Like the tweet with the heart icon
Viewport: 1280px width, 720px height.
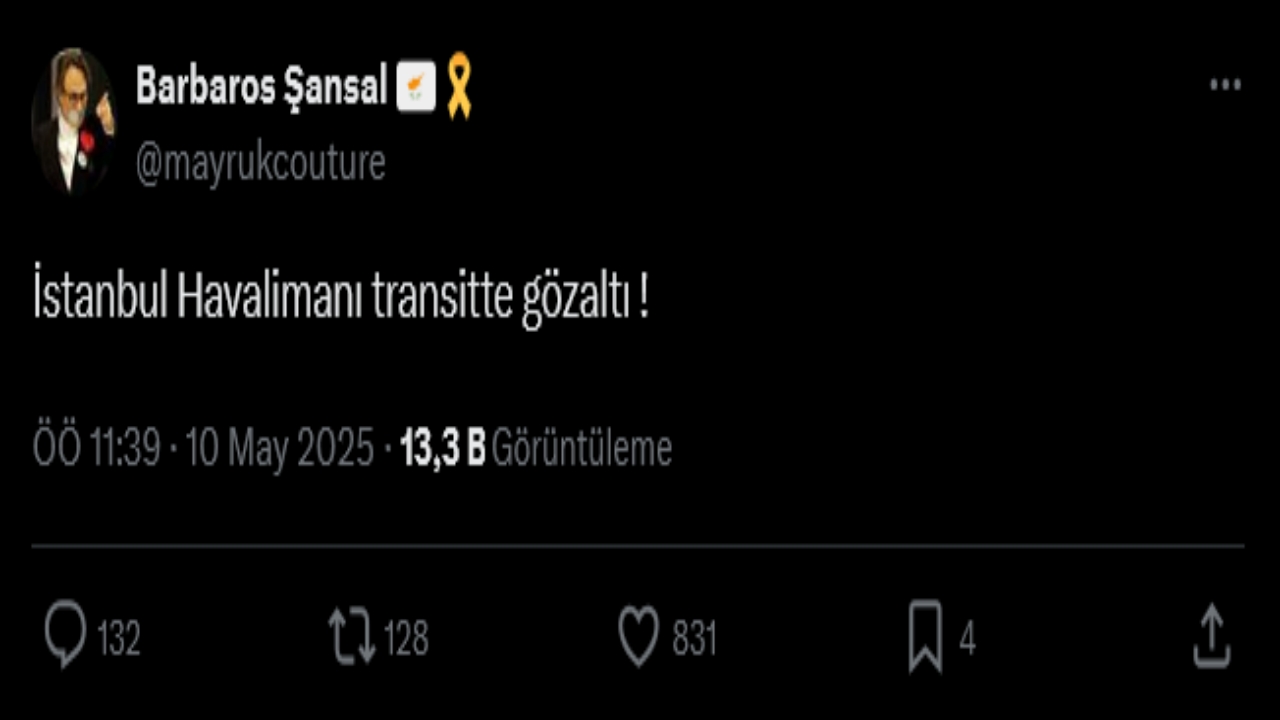coord(639,636)
